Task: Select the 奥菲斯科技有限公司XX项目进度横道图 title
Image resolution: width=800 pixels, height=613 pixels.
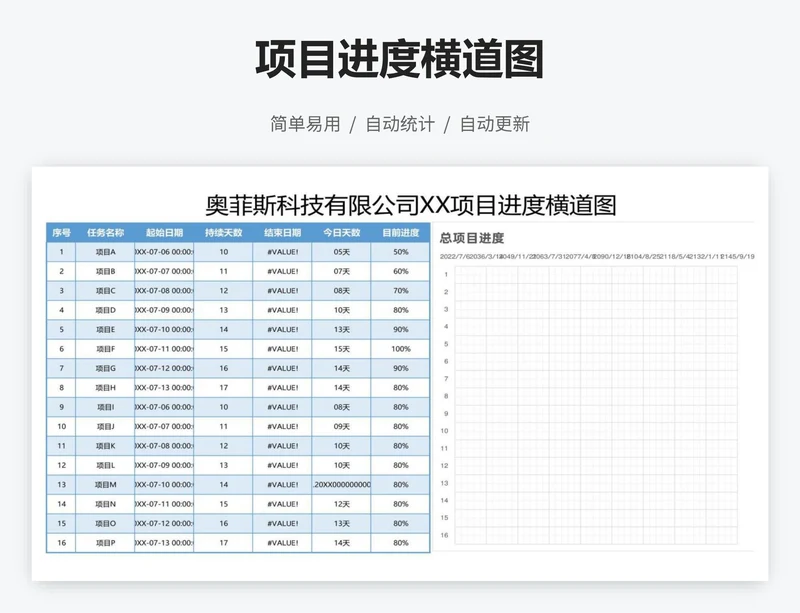Action: pyautogui.click(x=411, y=205)
